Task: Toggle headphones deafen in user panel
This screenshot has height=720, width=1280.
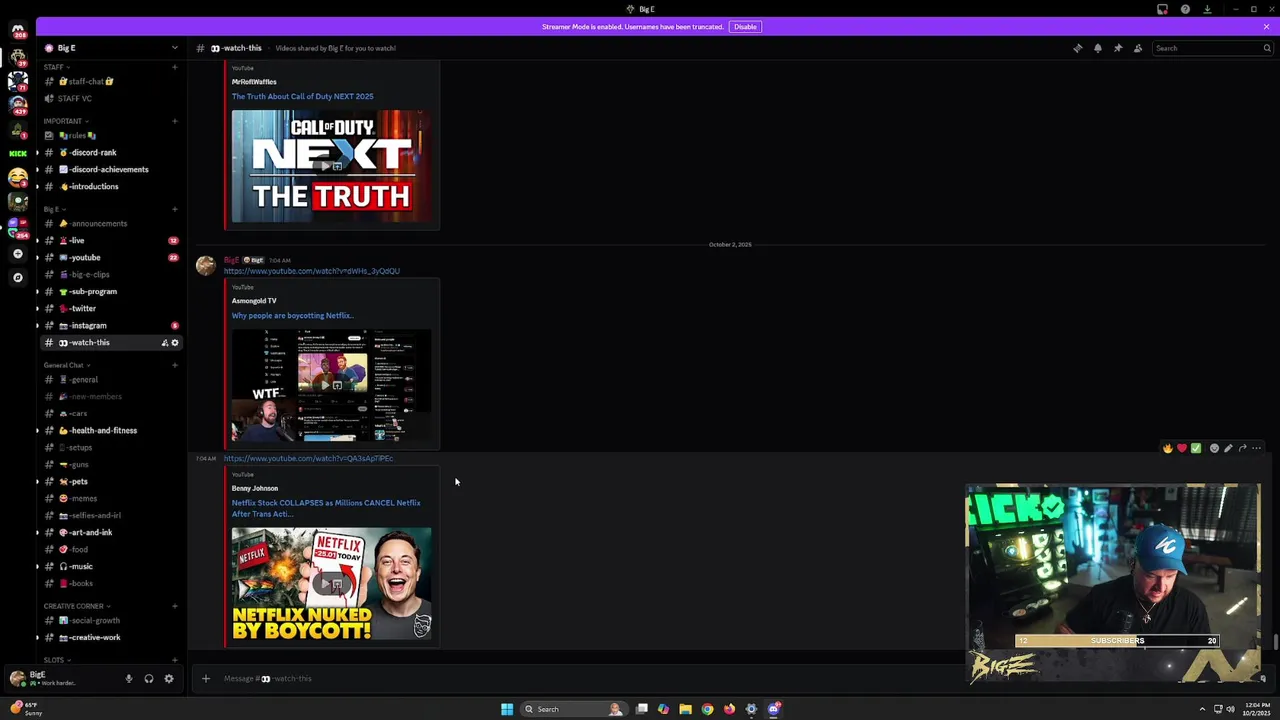Action: point(148,679)
